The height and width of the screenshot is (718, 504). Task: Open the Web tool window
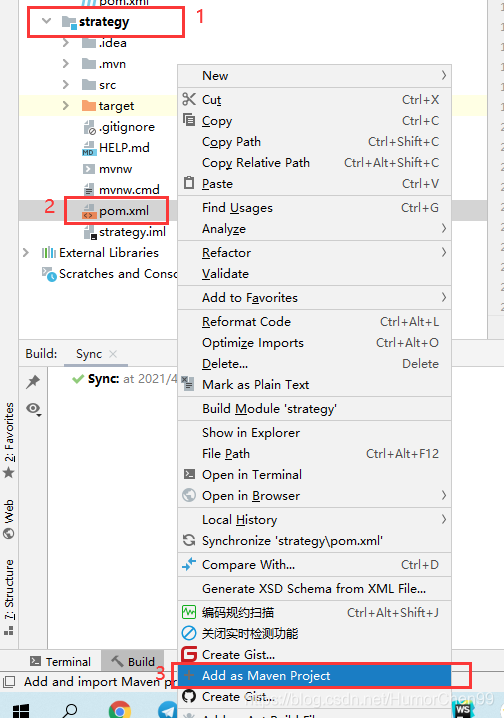[9, 519]
